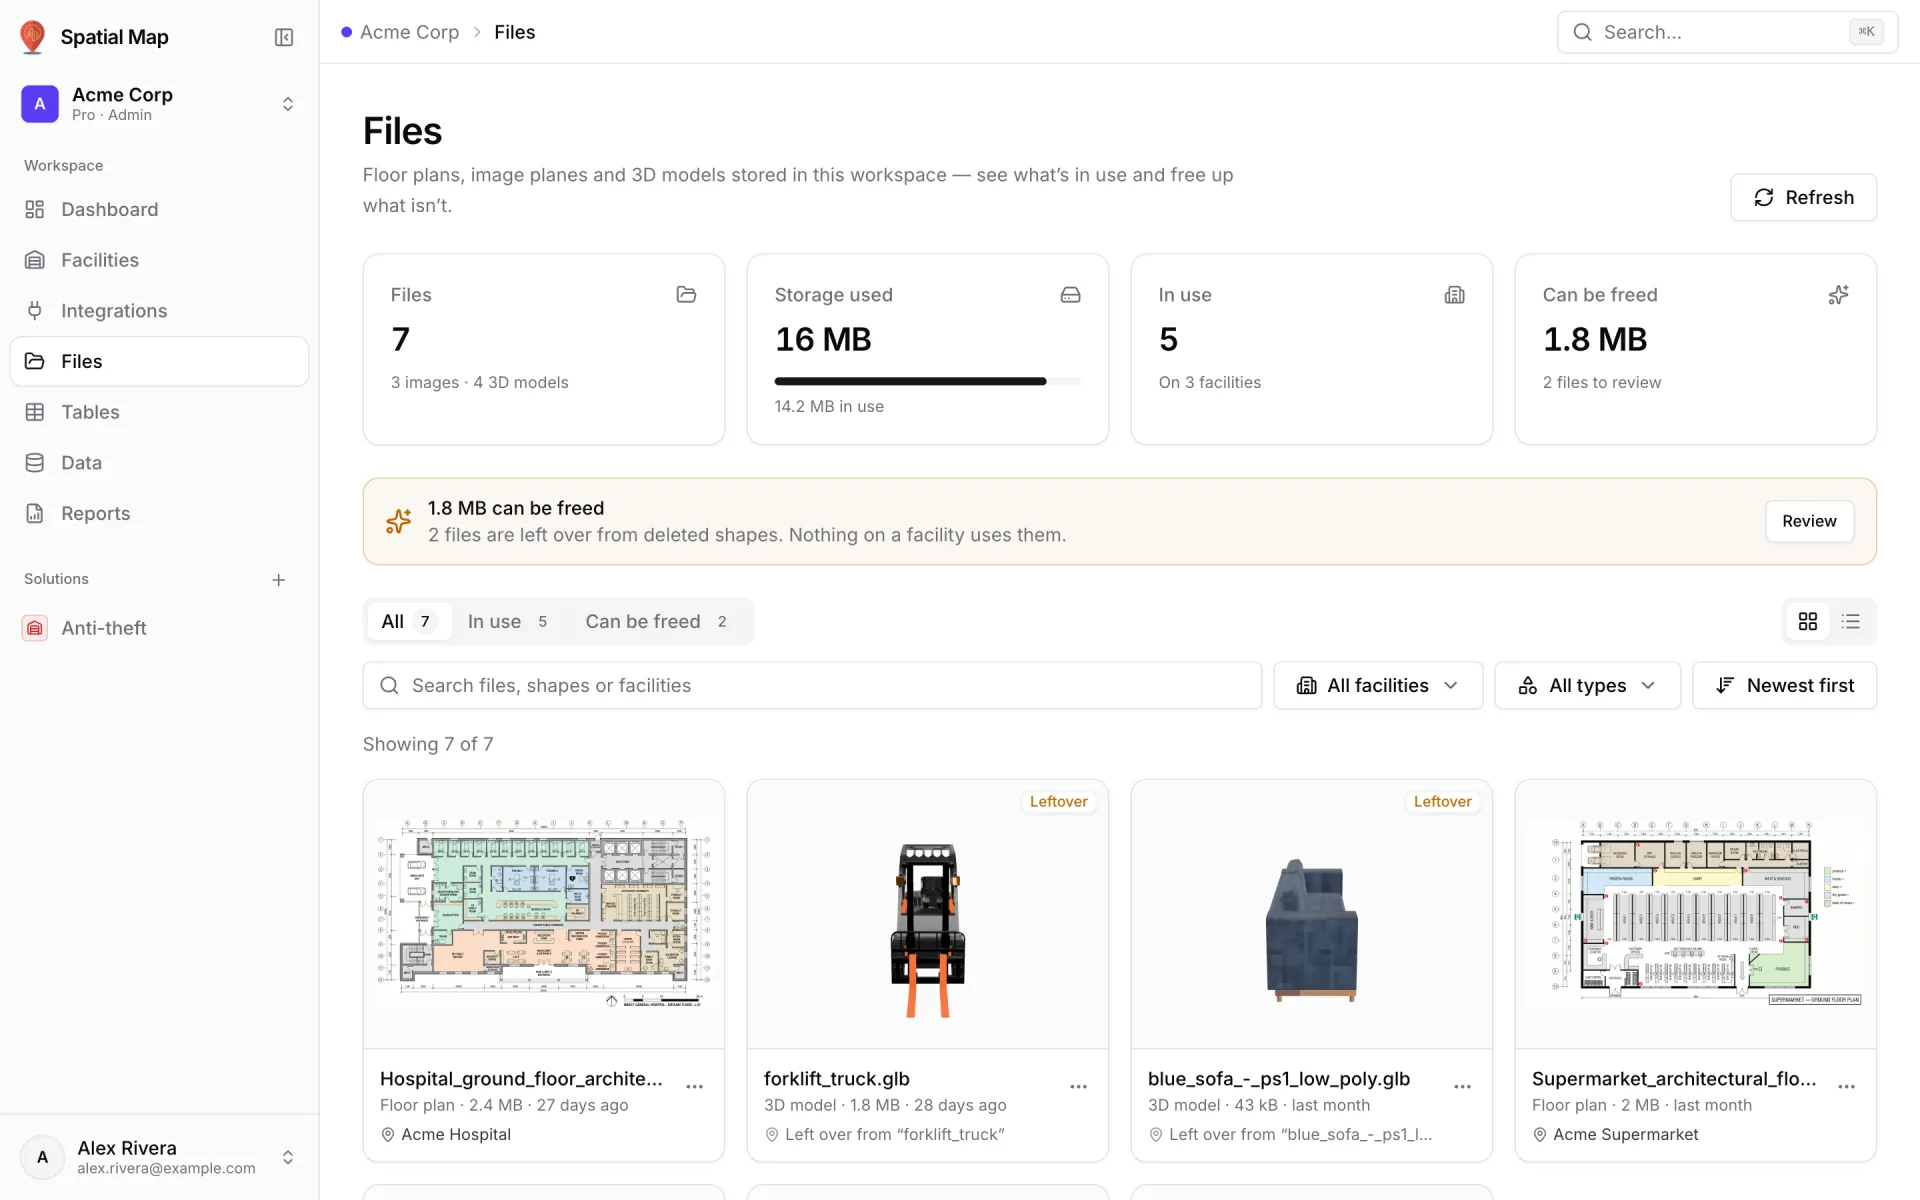Go to Facilities page
This screenshot has width=1920, height=1200.
[159, 260]
